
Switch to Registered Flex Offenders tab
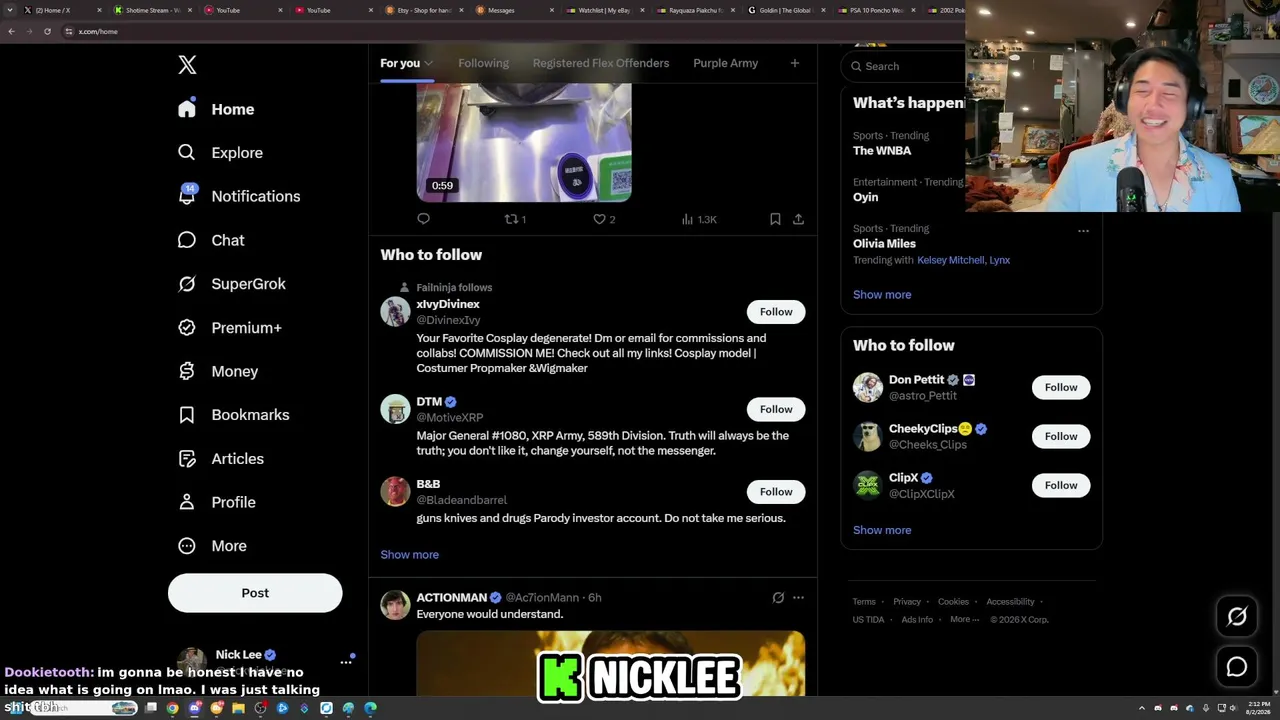(x=601, y=63)
